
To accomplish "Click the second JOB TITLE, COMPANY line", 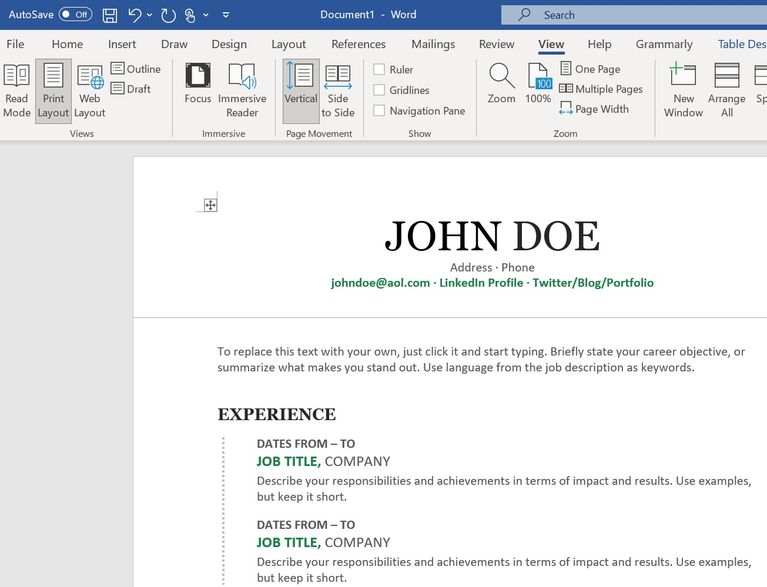I will tap(323, 542).
